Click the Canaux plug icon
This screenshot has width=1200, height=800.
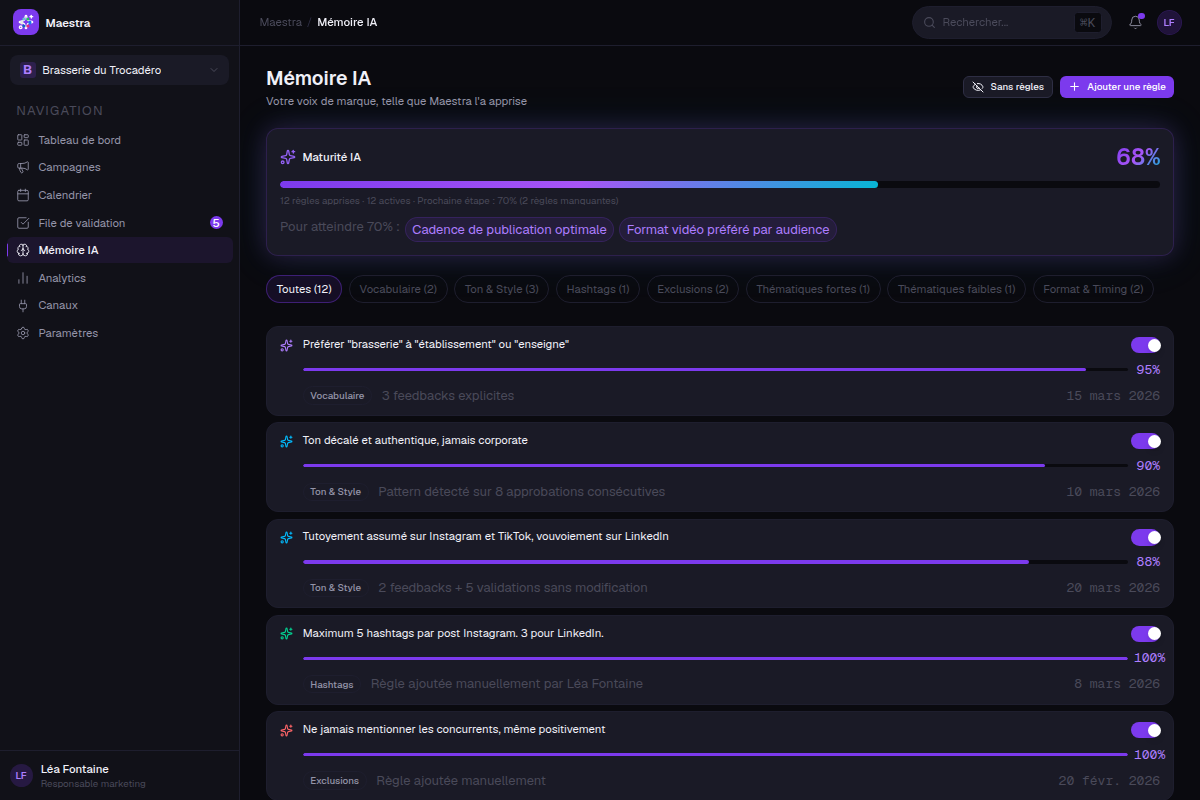pos(23,305)
